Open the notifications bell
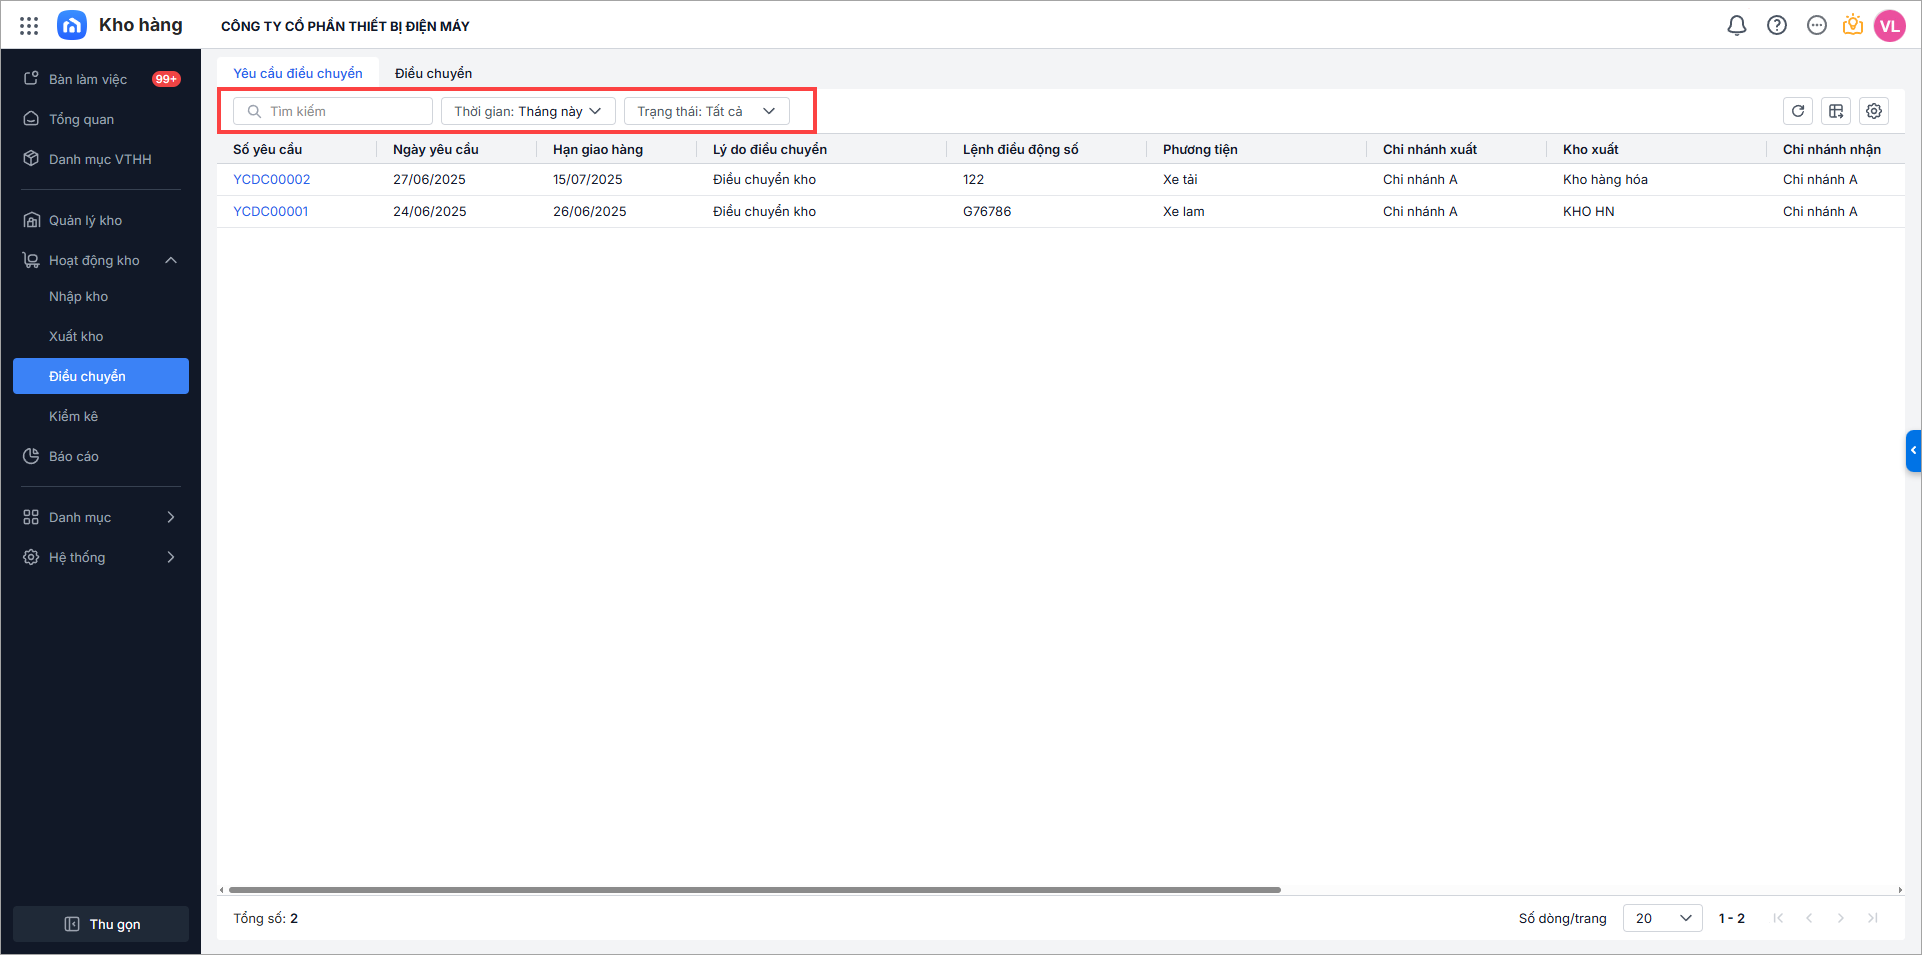This screenshot has width=1922, height=955. (x=1737, y=26)
